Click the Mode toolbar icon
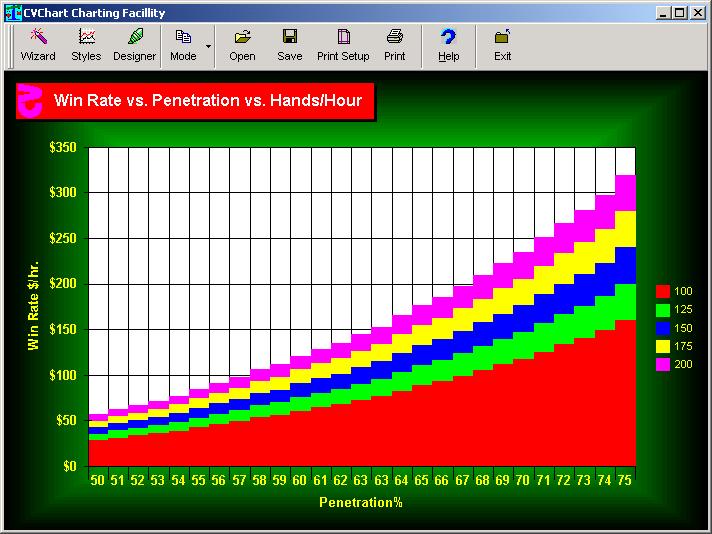Viewport: 712px width, 534px height. (x=183, y=45)
